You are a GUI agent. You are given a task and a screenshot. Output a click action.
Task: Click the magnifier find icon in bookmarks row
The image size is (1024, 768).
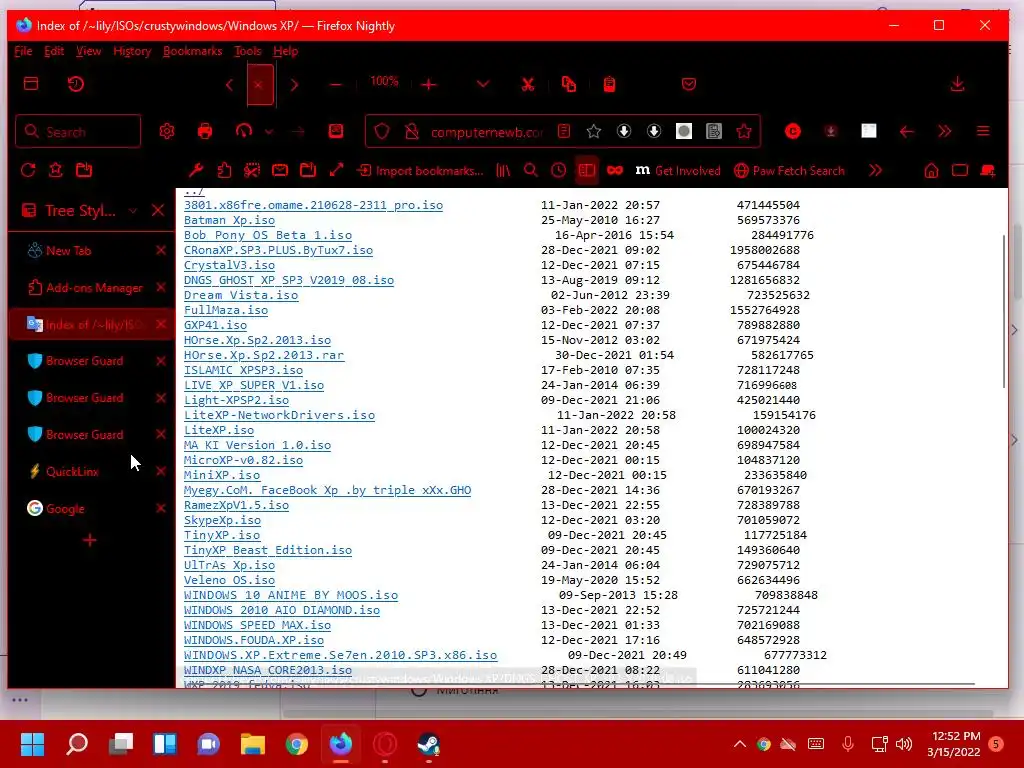click(x=531, y=170)
